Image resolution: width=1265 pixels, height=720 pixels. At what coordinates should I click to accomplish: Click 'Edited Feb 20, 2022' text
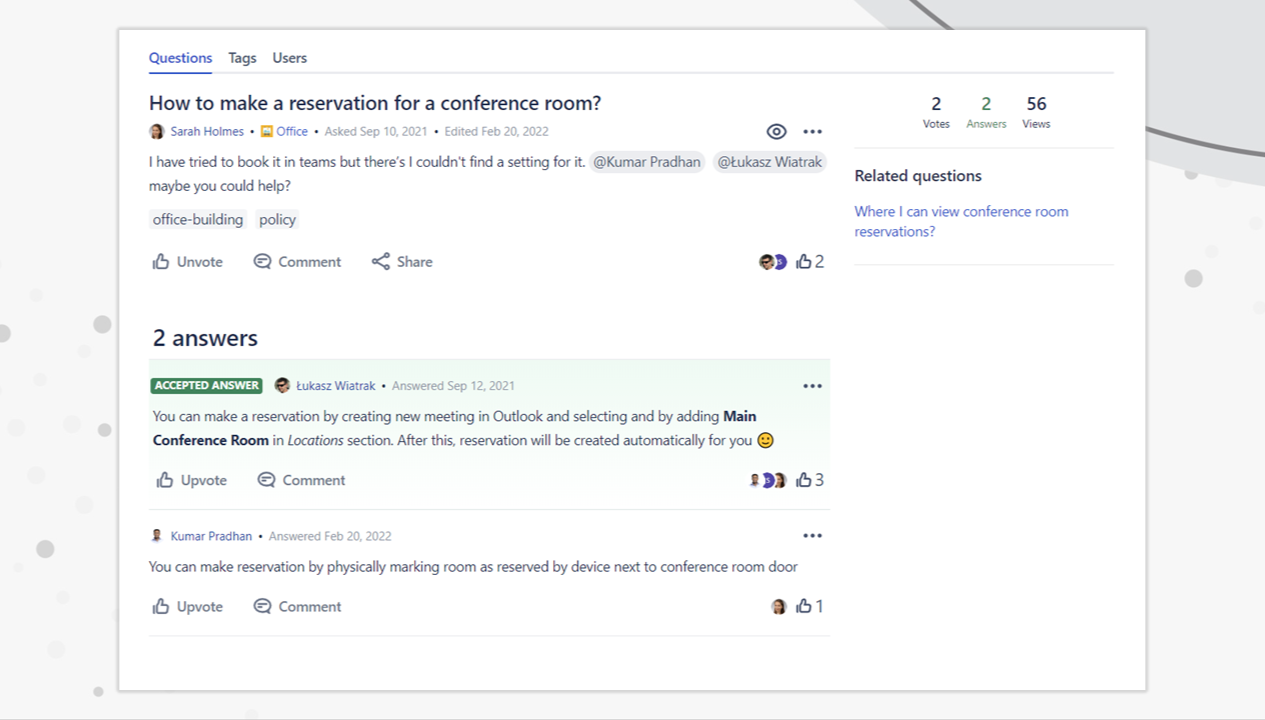point(496,131)
